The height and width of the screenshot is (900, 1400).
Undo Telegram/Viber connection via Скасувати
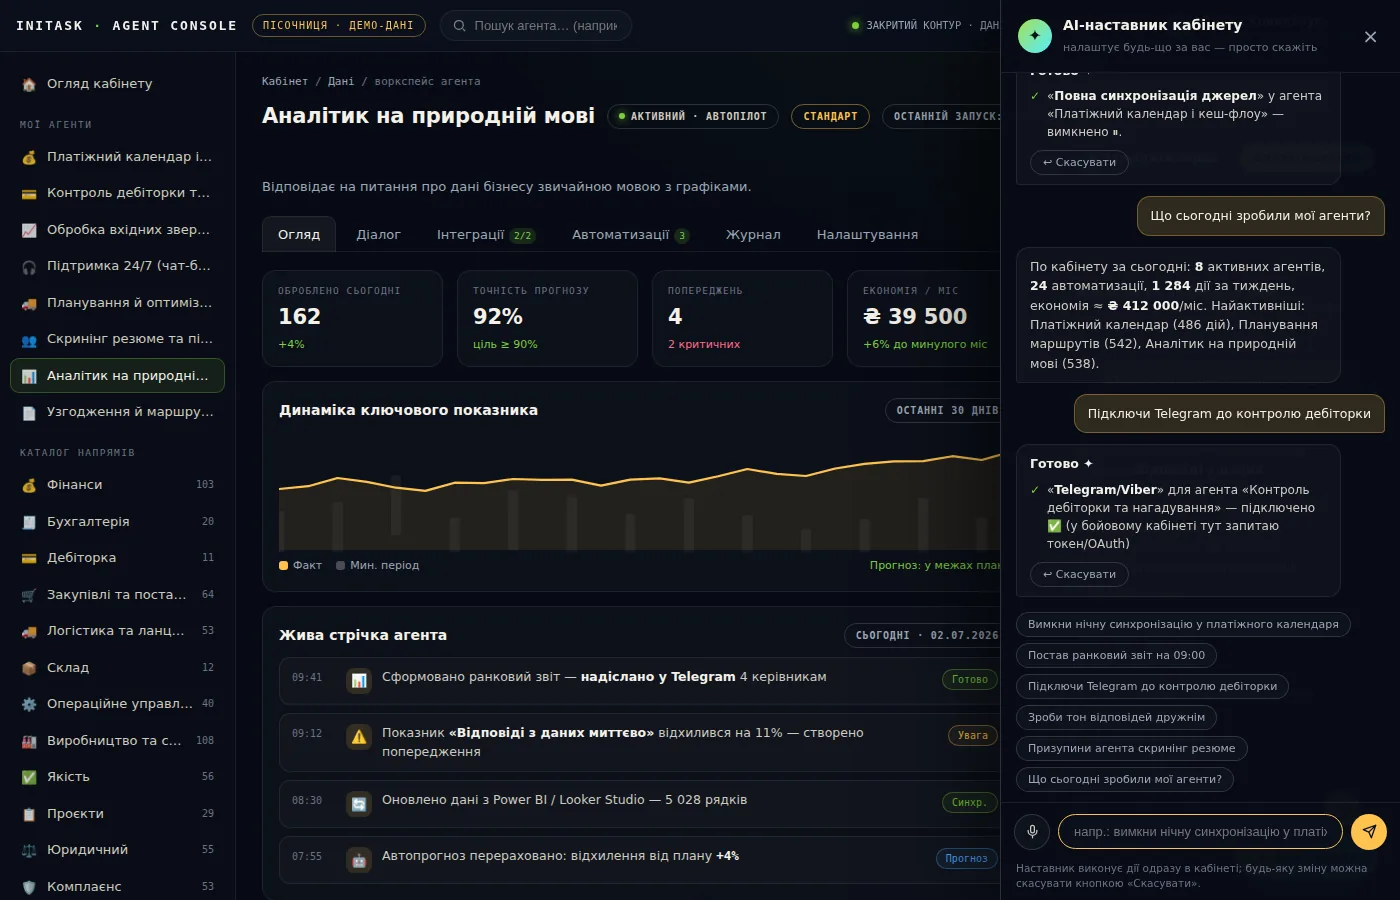1079,574
